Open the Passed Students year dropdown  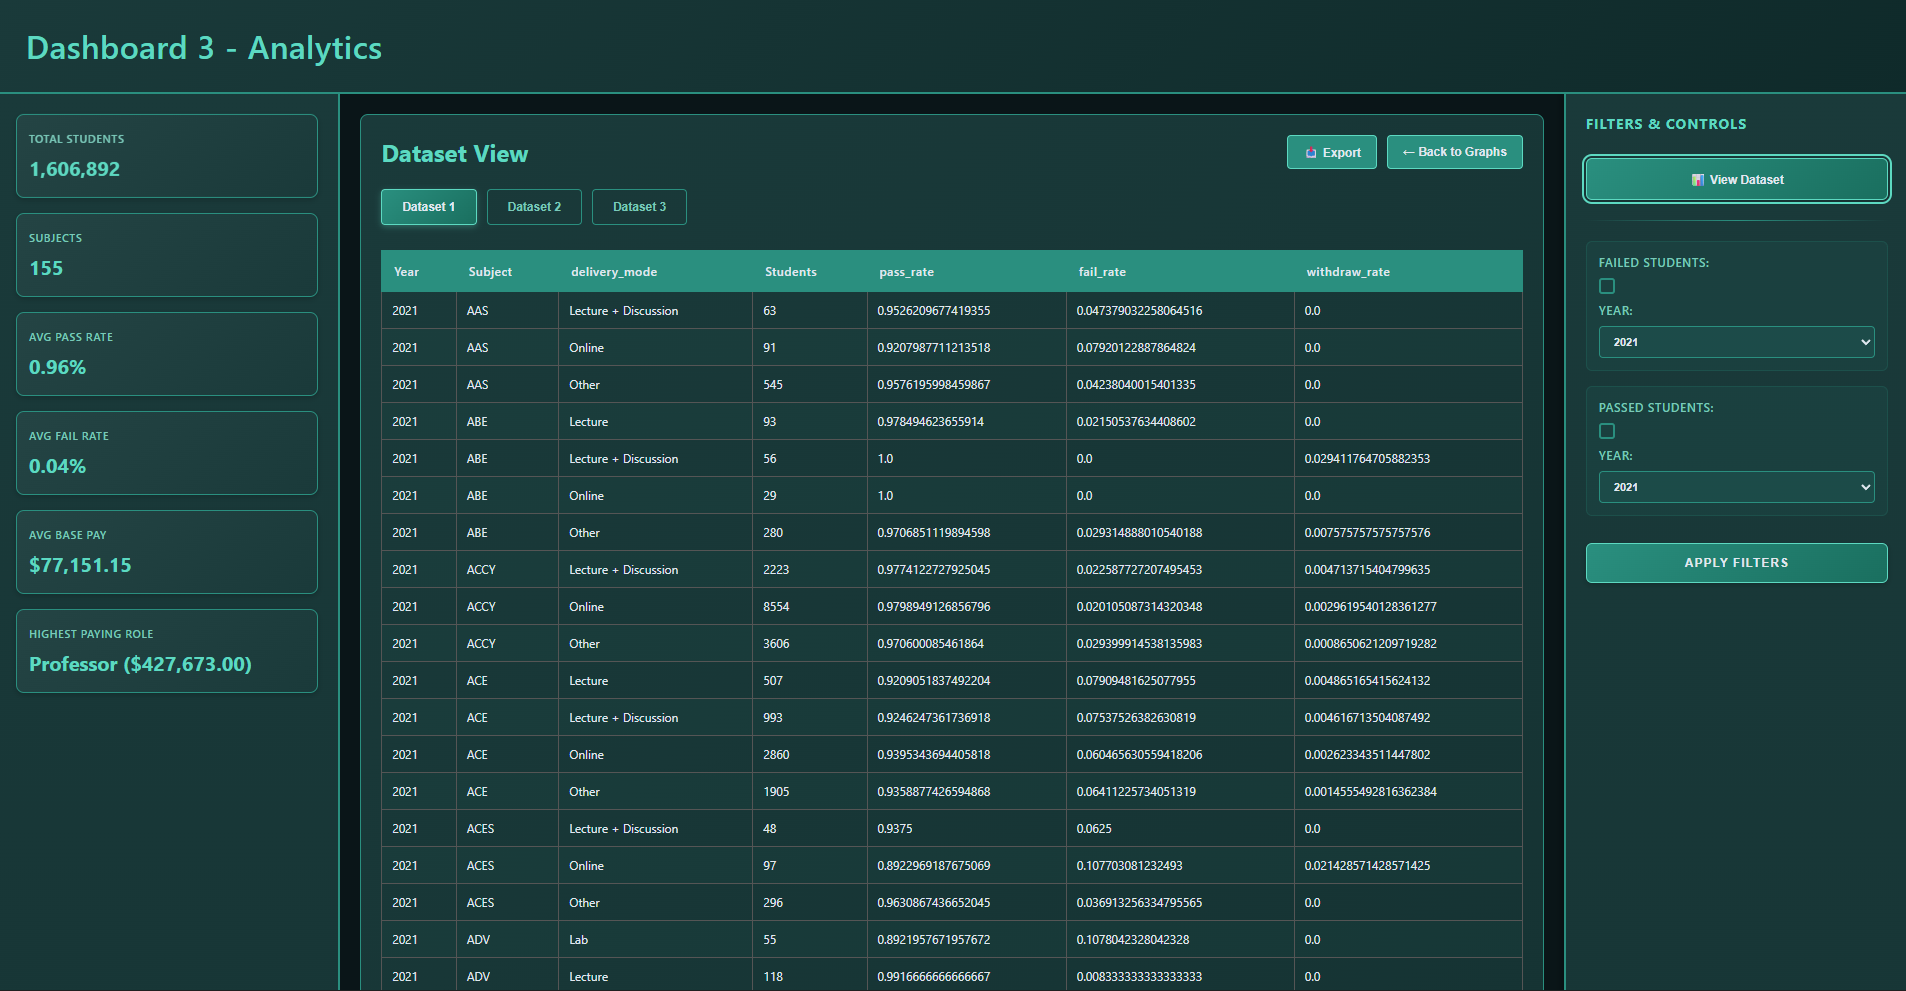click(x=1736, y=487)
